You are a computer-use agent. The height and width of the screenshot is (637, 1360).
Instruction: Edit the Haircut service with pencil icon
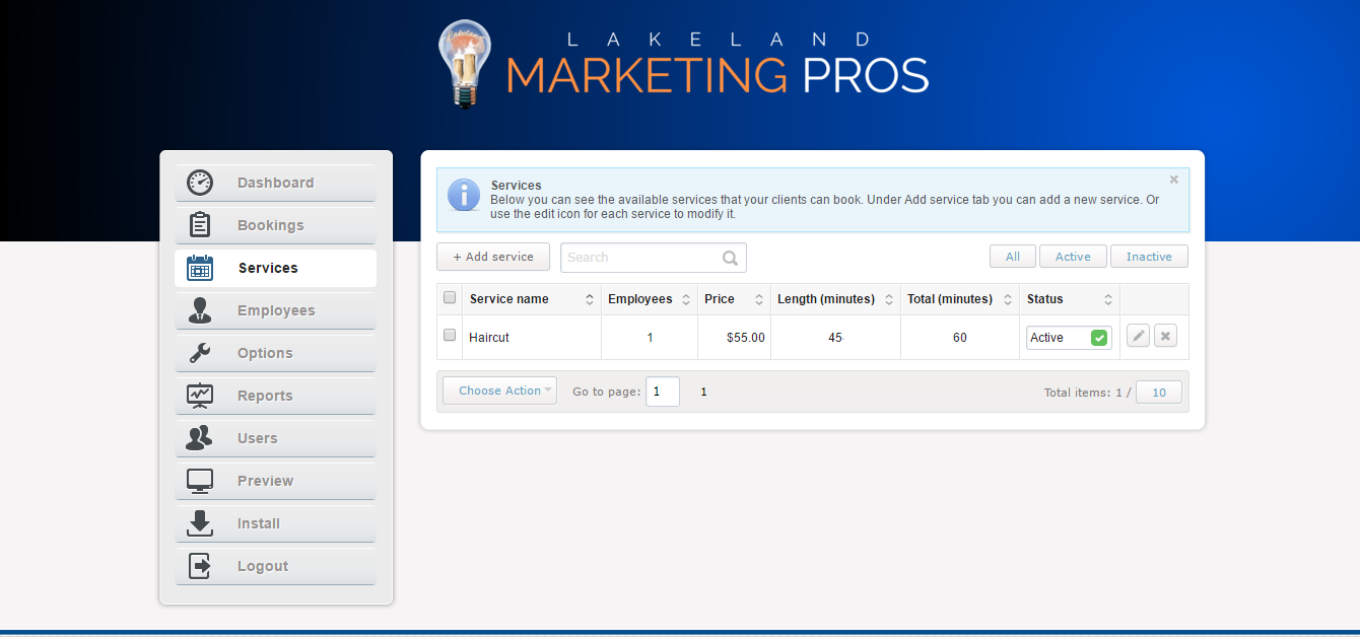(x=1138, y=337)
